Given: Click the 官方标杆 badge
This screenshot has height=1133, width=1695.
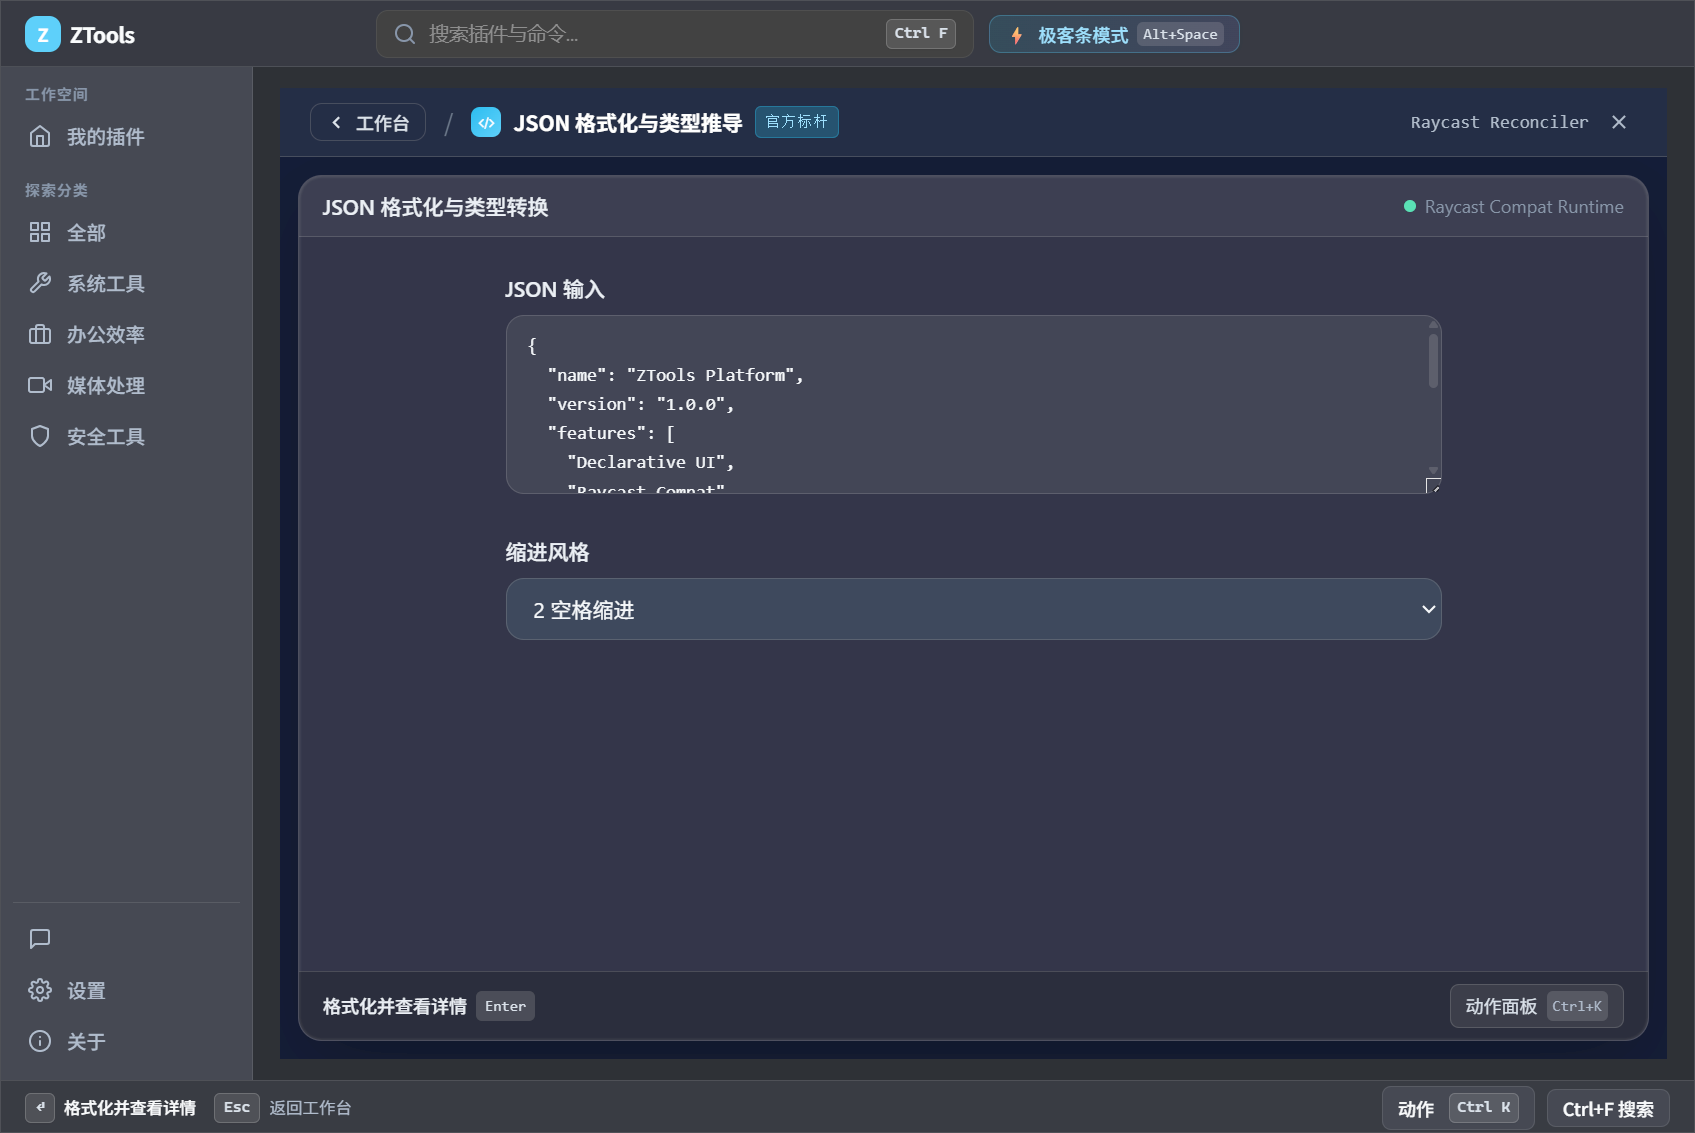Looking at the screenshot, I should coord(797,122).
